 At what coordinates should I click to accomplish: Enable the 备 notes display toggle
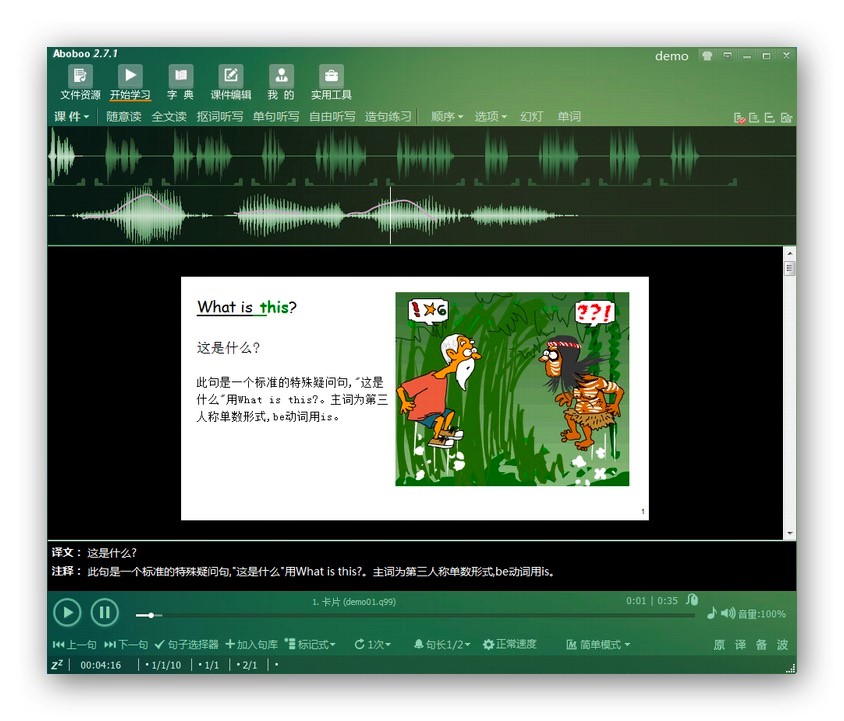point(762,645)
